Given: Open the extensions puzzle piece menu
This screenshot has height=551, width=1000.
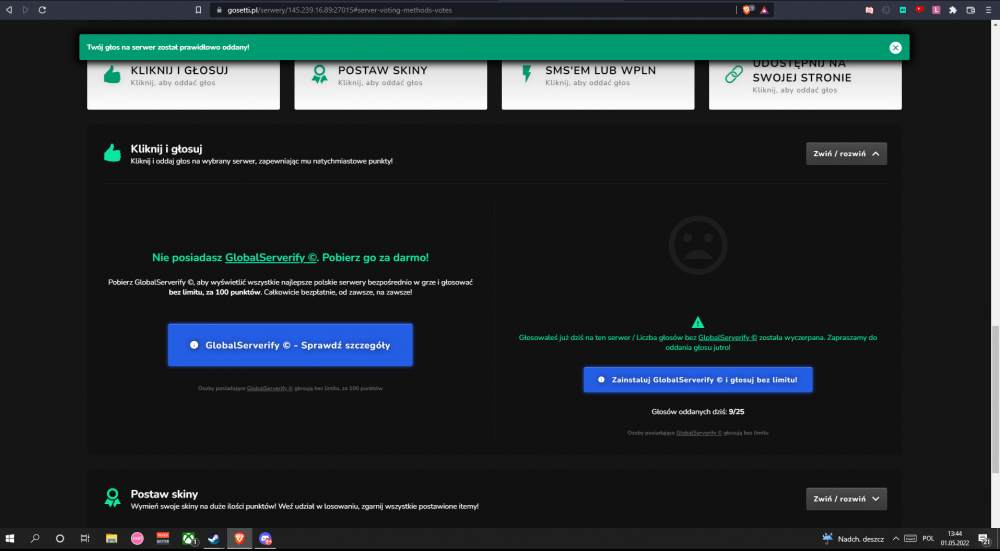Looking at the screenshot, I should point(953,10).
